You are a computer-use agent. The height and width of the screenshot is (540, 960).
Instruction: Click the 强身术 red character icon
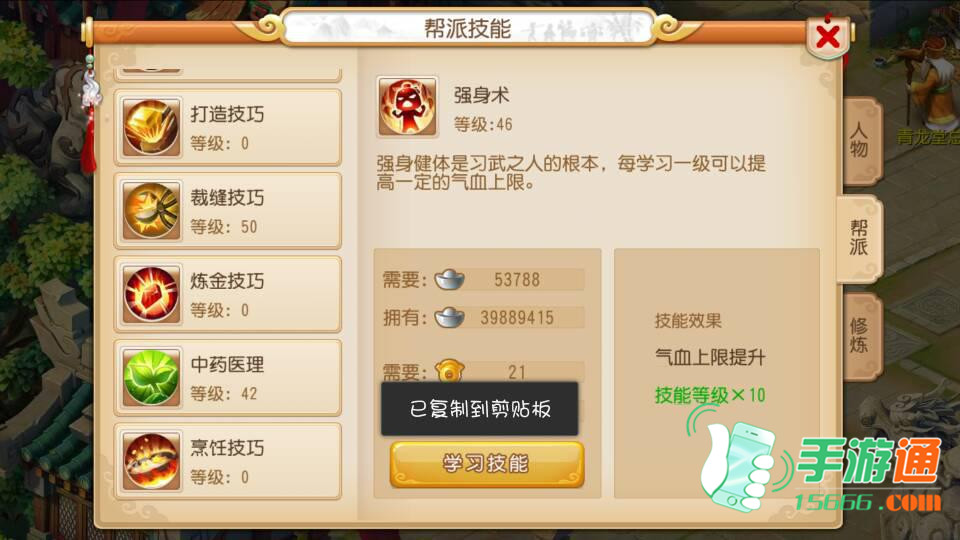click(407, 107)
